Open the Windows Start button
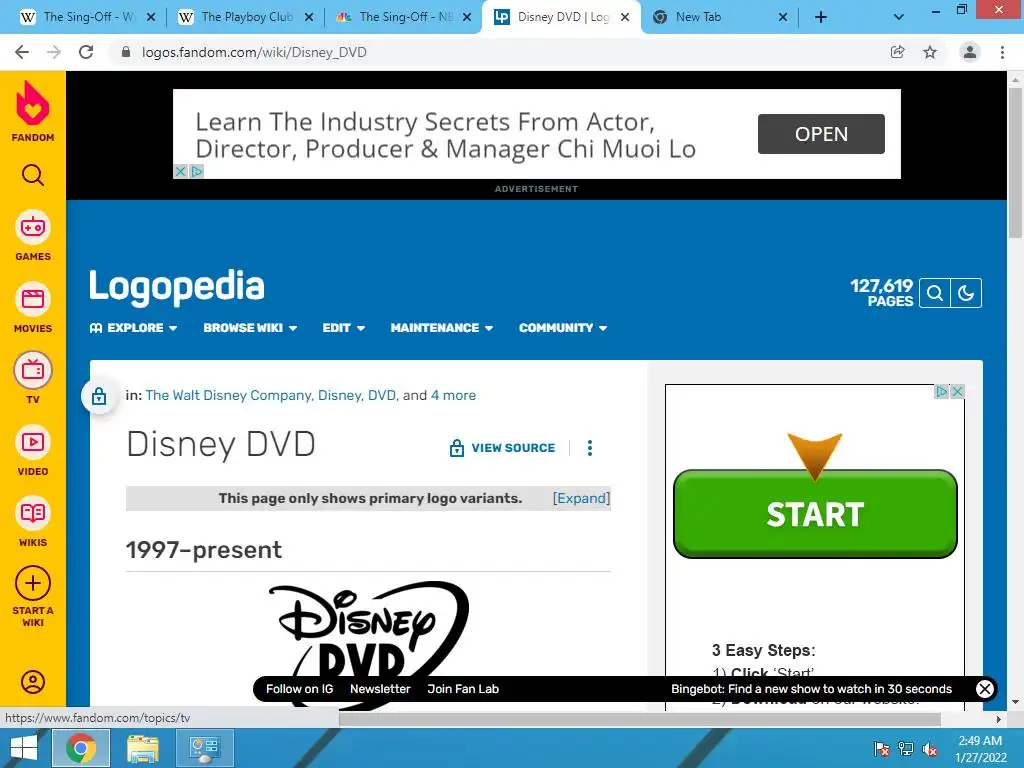1024x768 pixels. [x=24, y=748]
